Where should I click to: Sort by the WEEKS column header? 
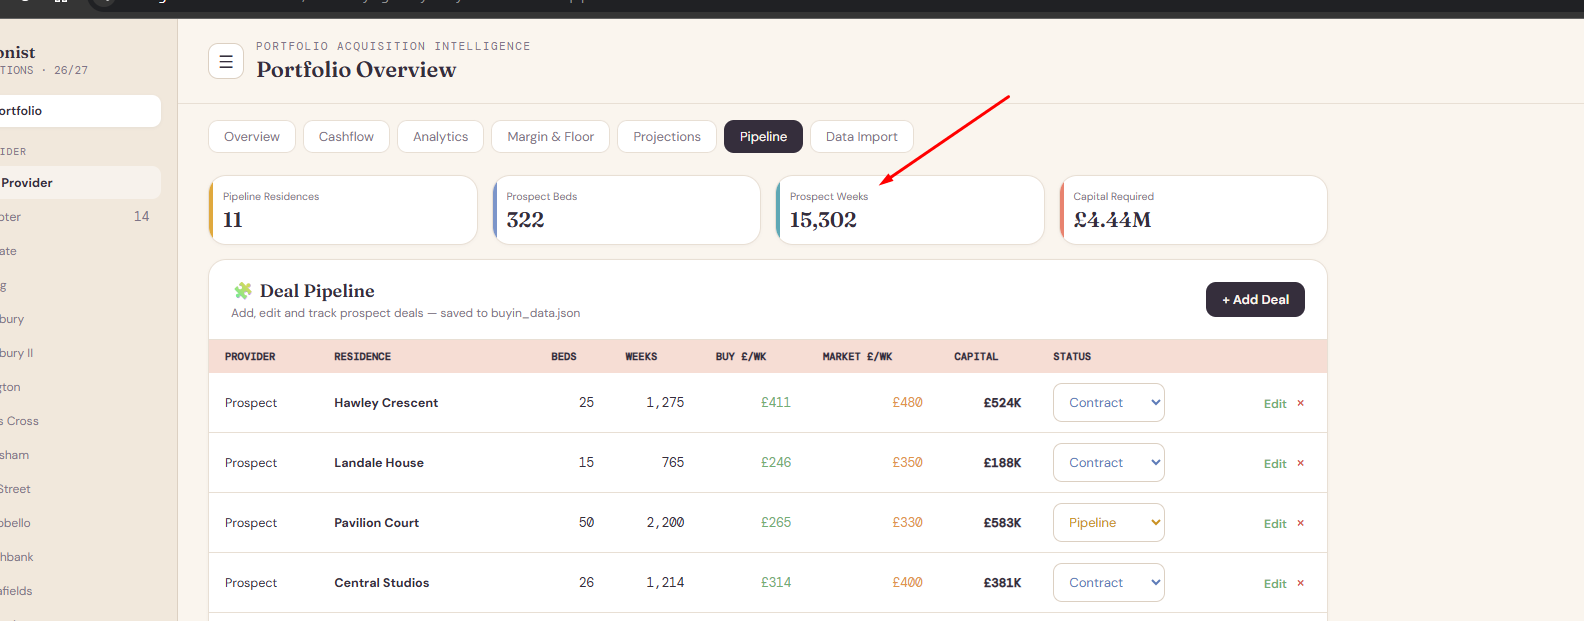641,357
